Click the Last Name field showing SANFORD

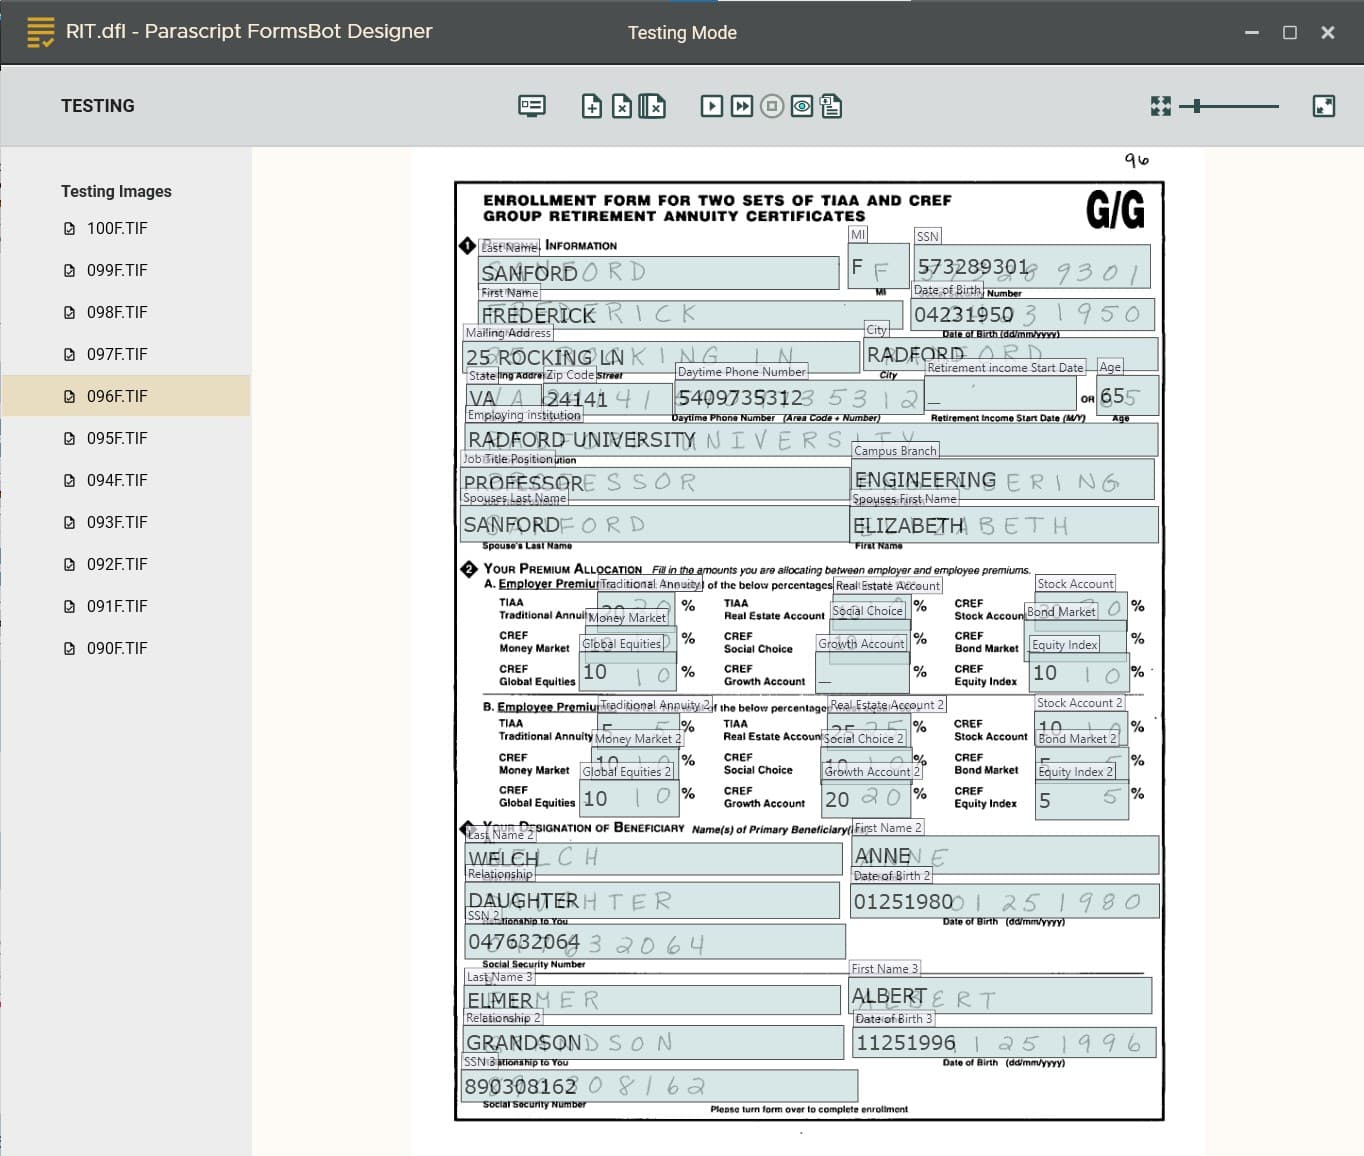[x=659, y=273]
